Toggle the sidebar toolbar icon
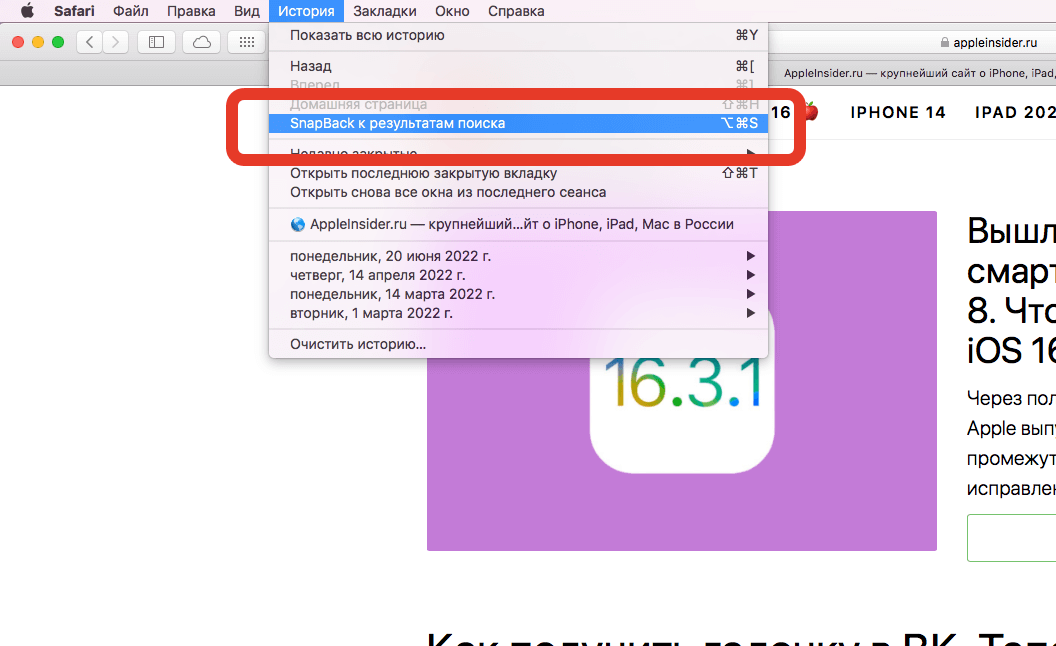1056x646 pixels. [x=156, y=42]
